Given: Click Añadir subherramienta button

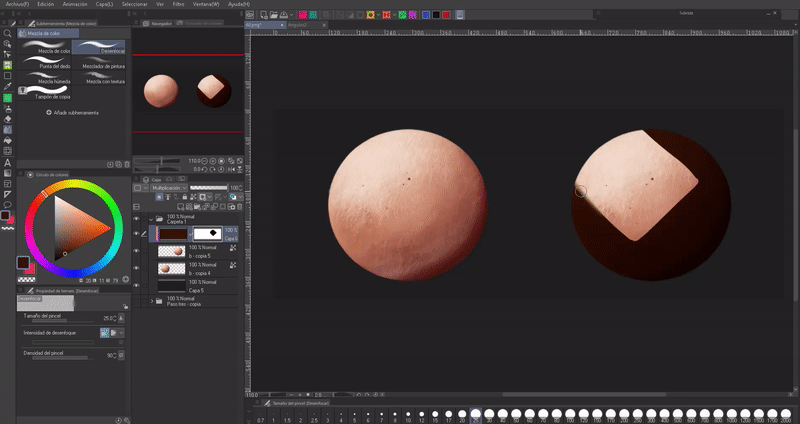Looking at the screenshot, I should 73,113.
